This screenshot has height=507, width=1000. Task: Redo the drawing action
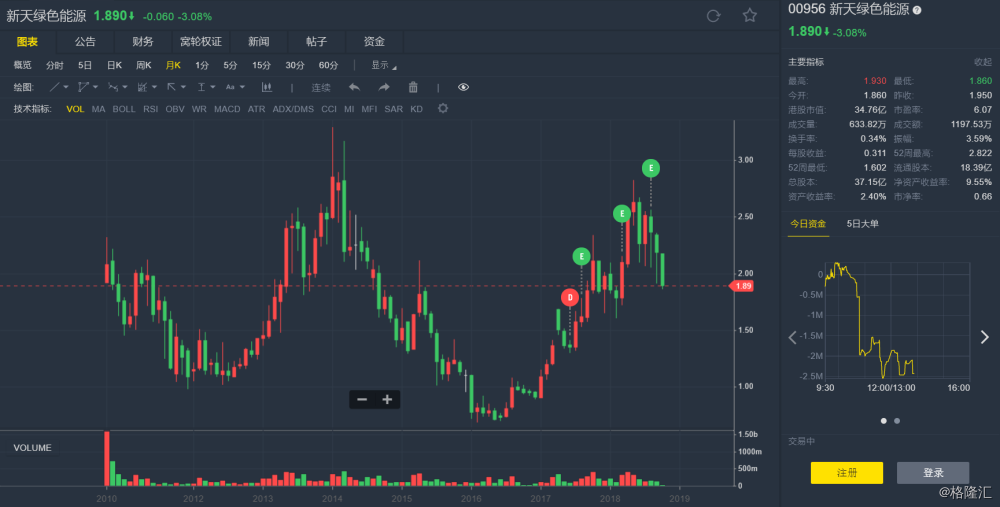coord(384,87)
